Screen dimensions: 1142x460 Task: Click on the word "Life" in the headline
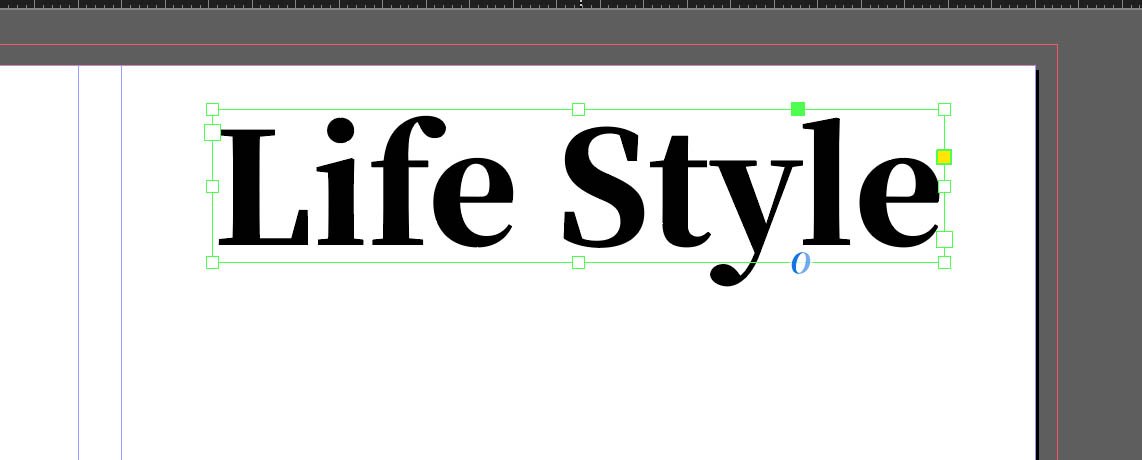point(365,190)
